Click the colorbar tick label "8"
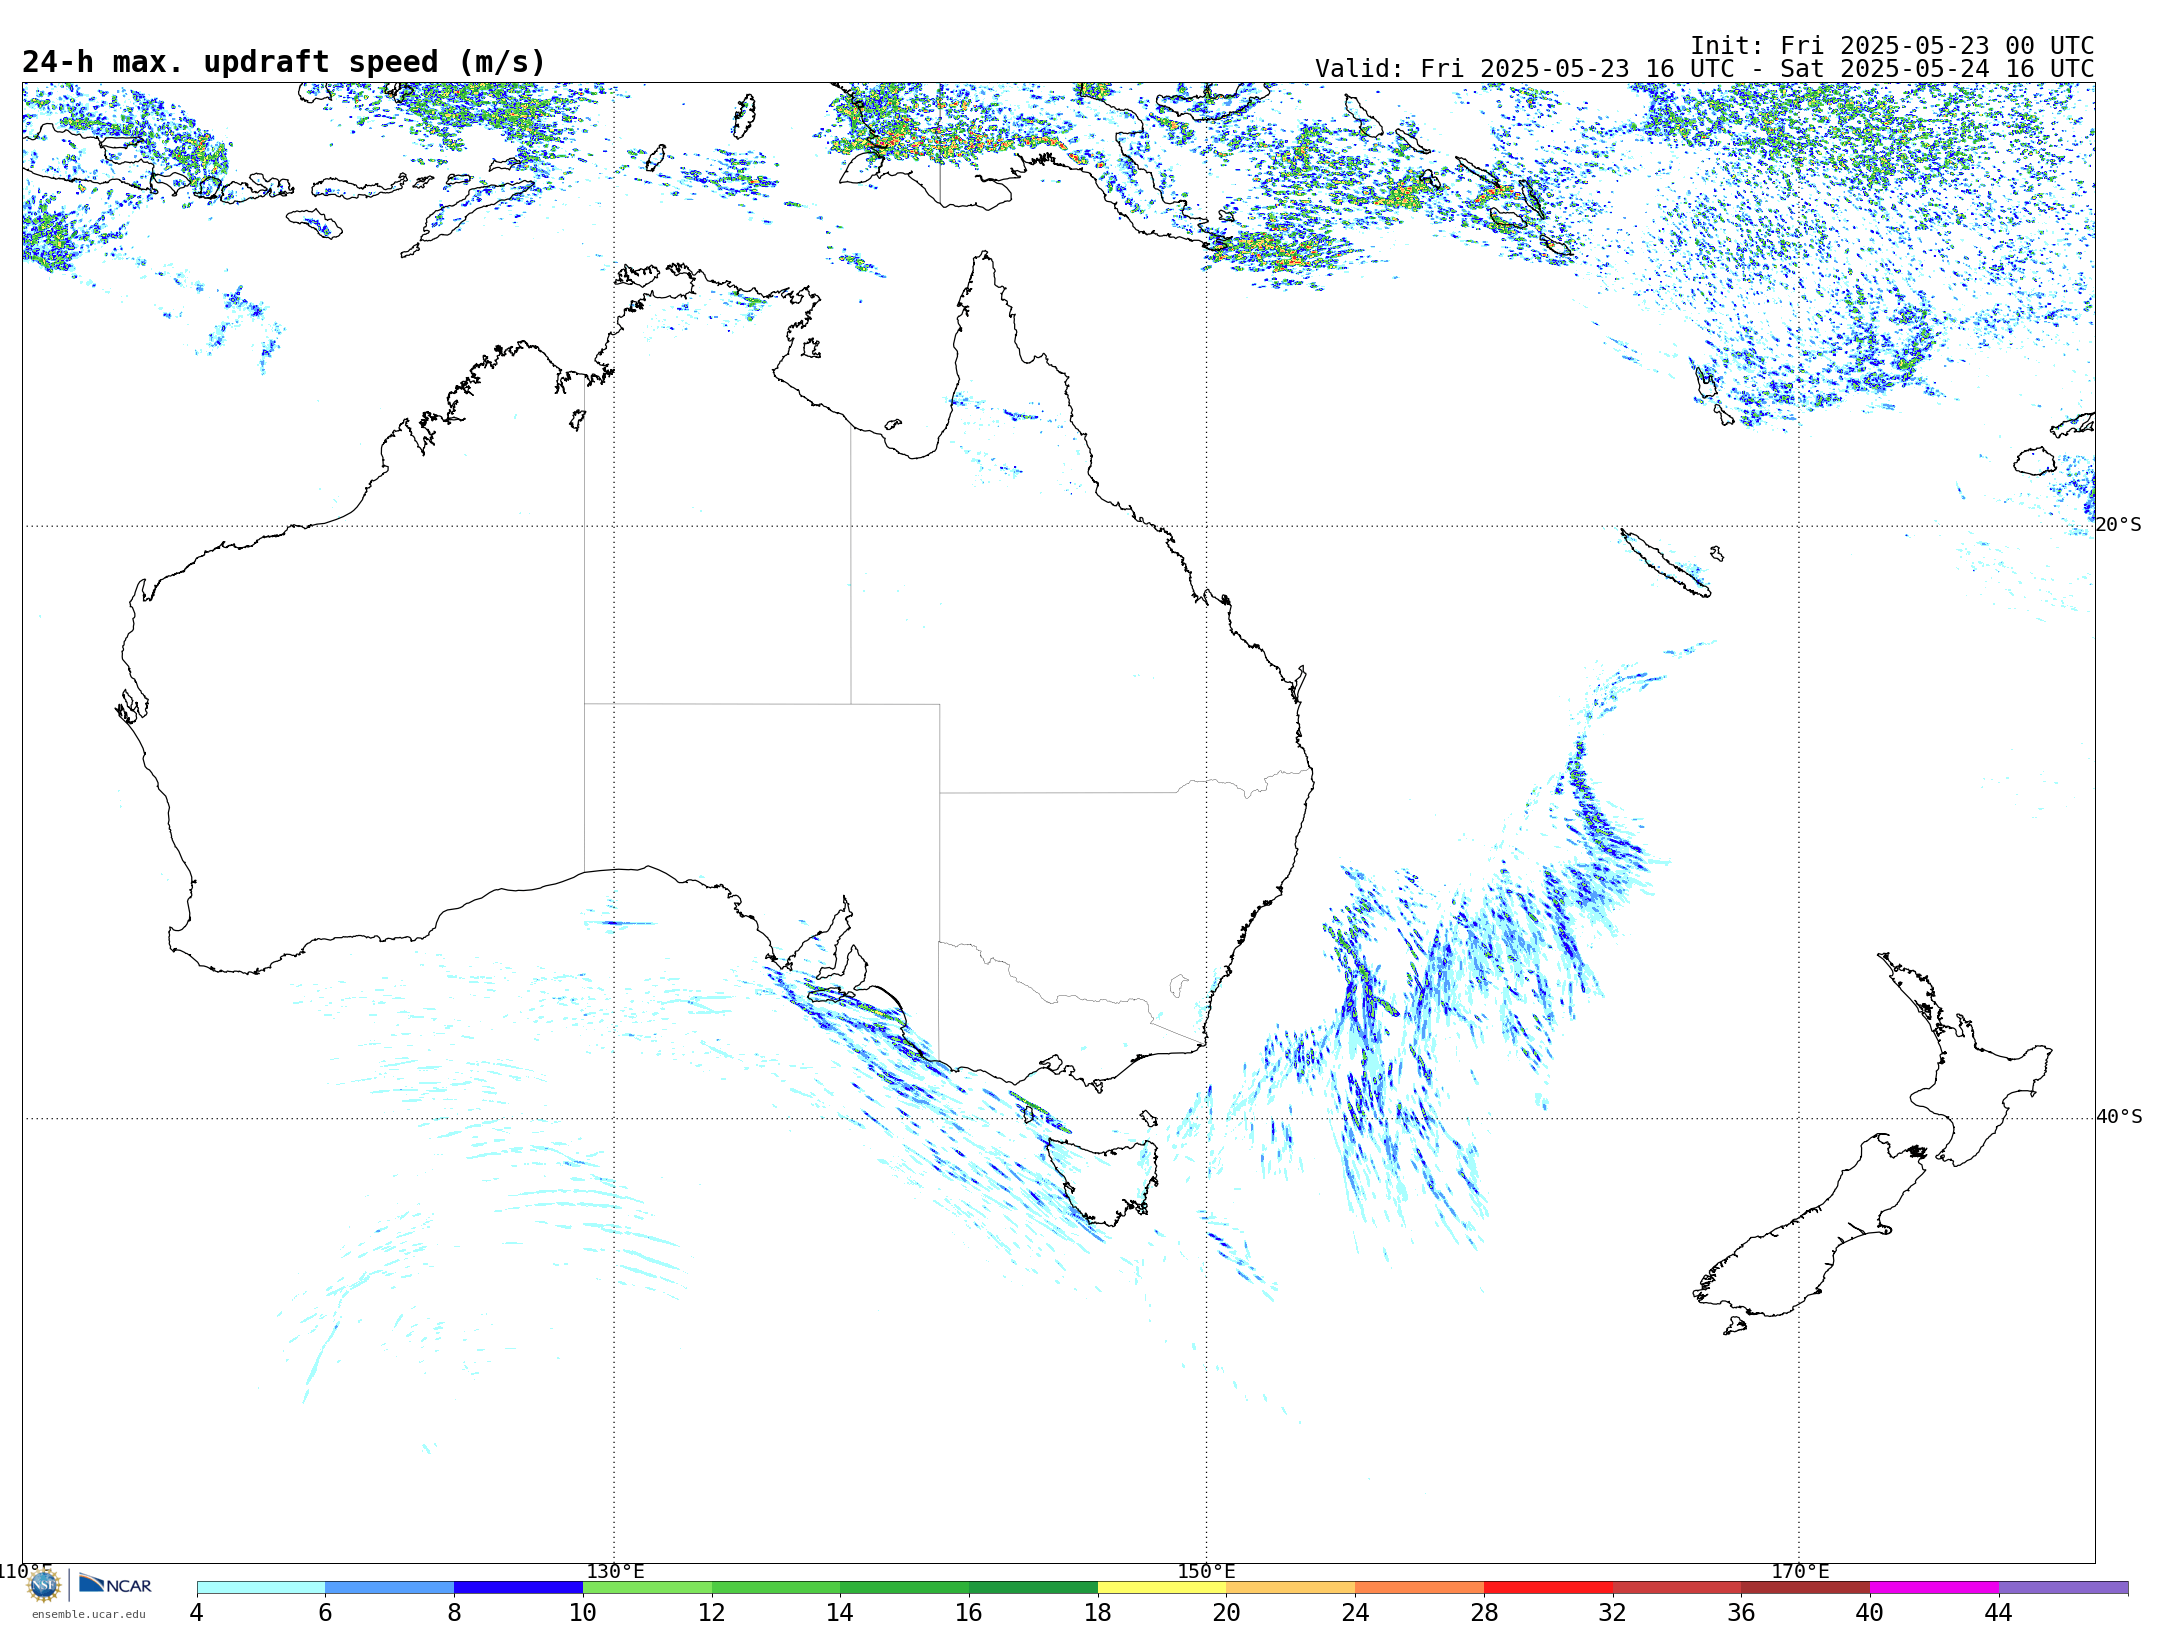2160x1626 pixels. tap(454, 1613)
